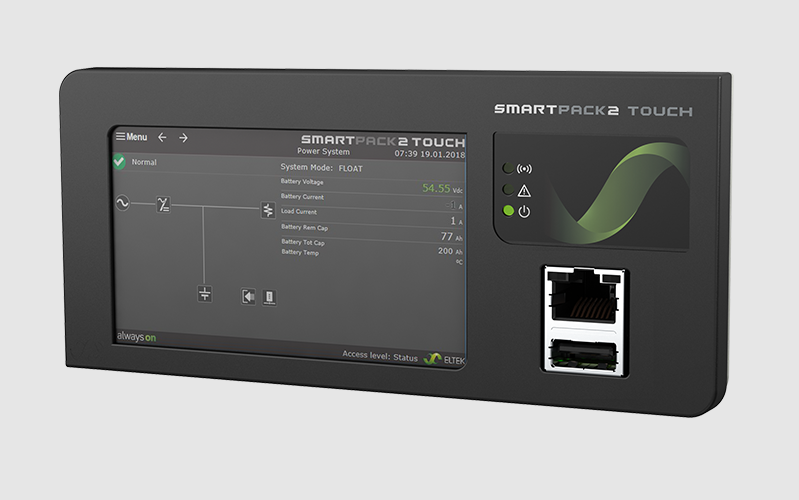Tap the 'System Mode: FLOAT' row
This screenshot has width=799, height=500.
(x=322, y=168)
